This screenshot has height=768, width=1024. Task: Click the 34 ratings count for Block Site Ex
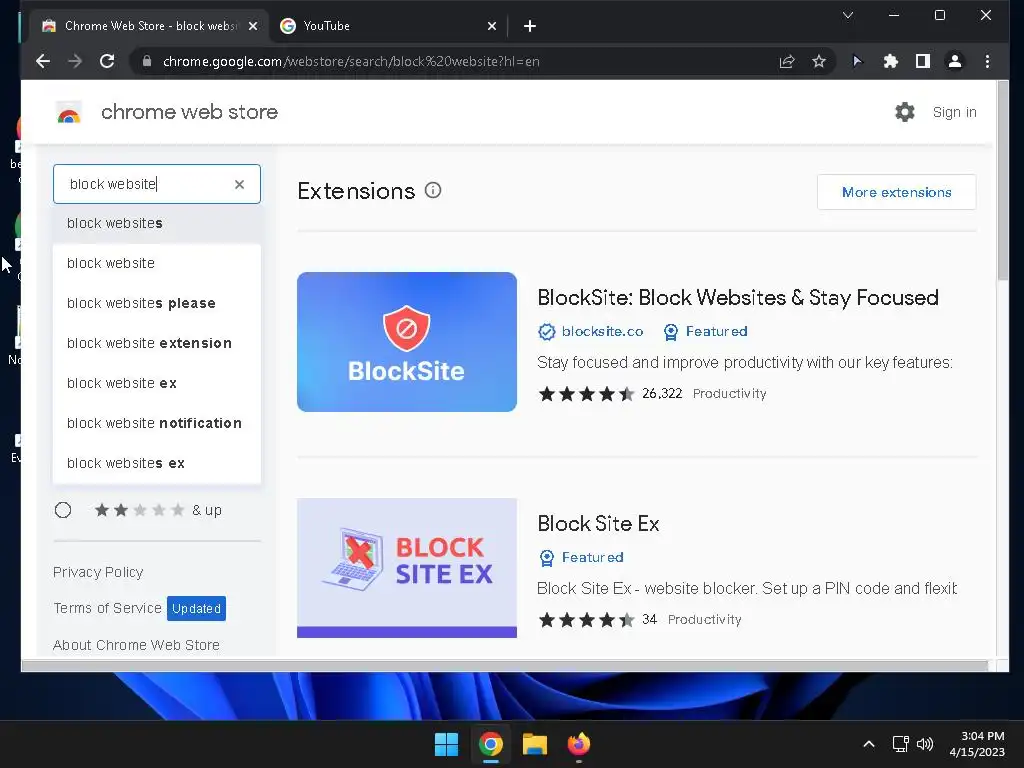(649, 619)
